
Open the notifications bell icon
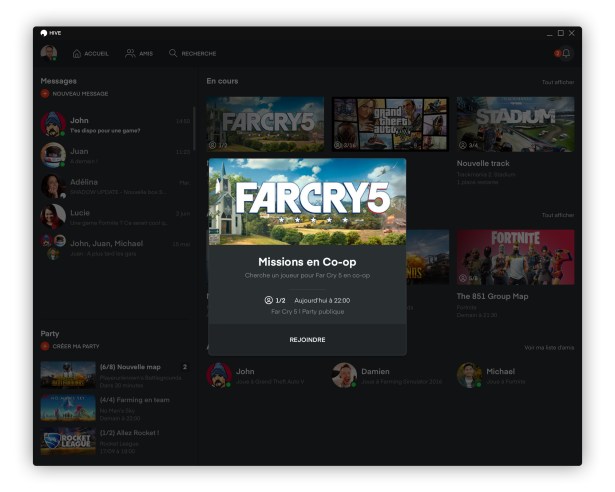tap(566, 53)
